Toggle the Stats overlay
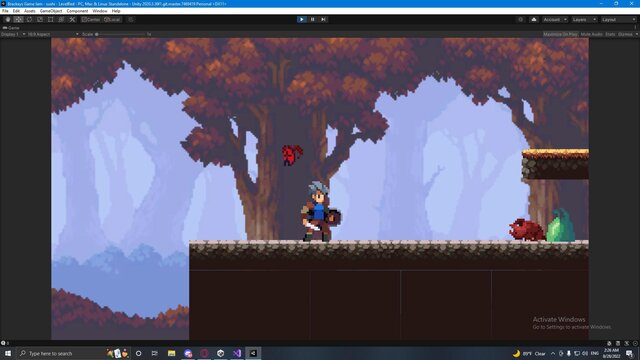This screenshot has width=640, height=360. (610, 34)
